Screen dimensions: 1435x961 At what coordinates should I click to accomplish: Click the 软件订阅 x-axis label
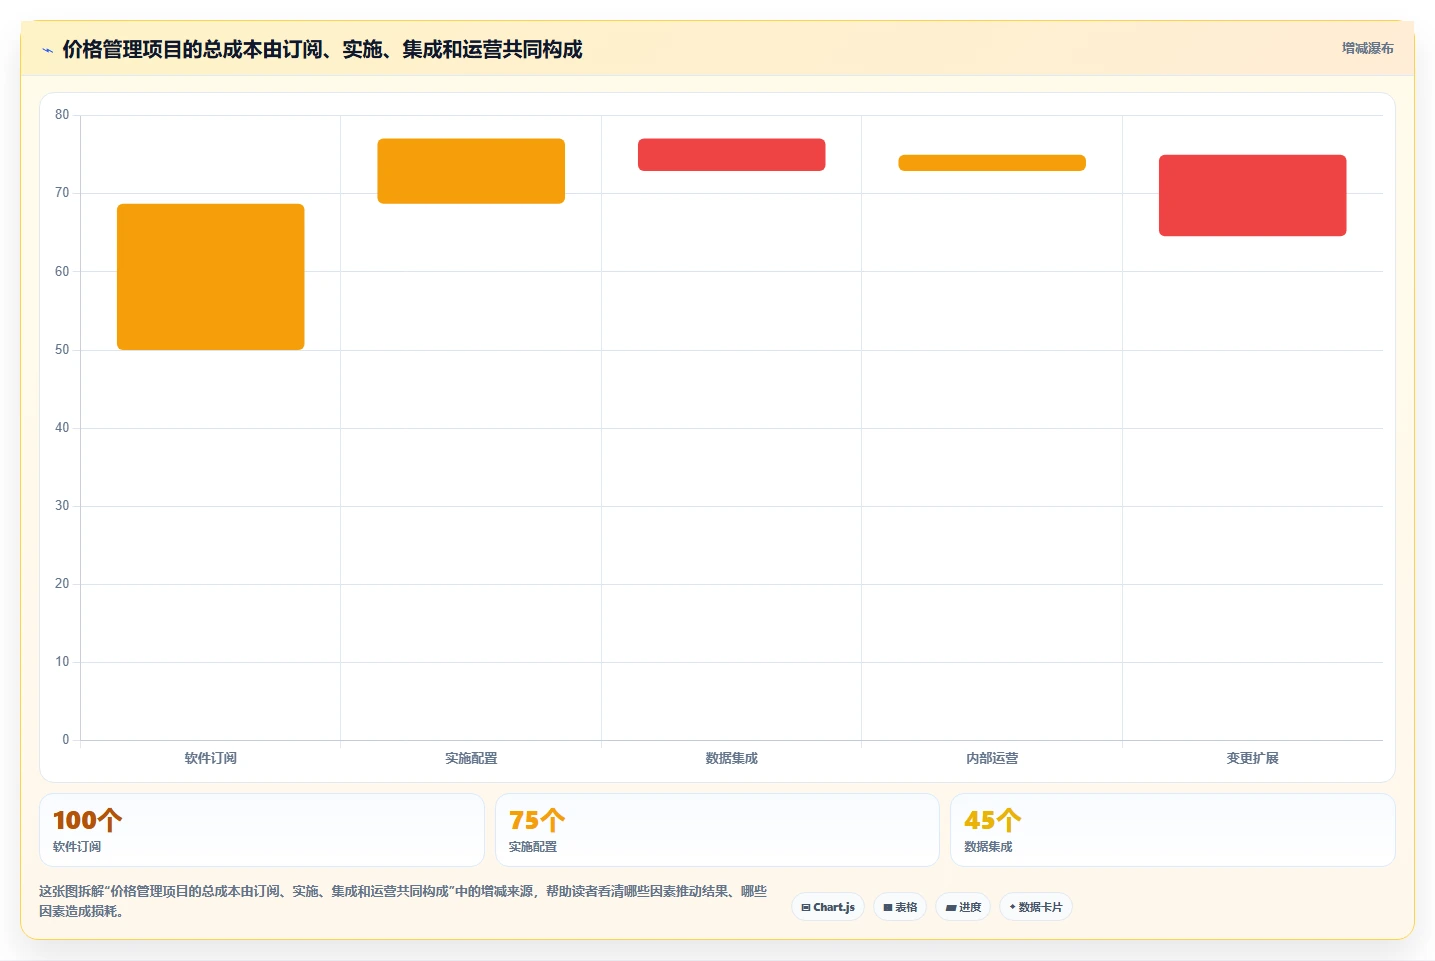point(211,758)
